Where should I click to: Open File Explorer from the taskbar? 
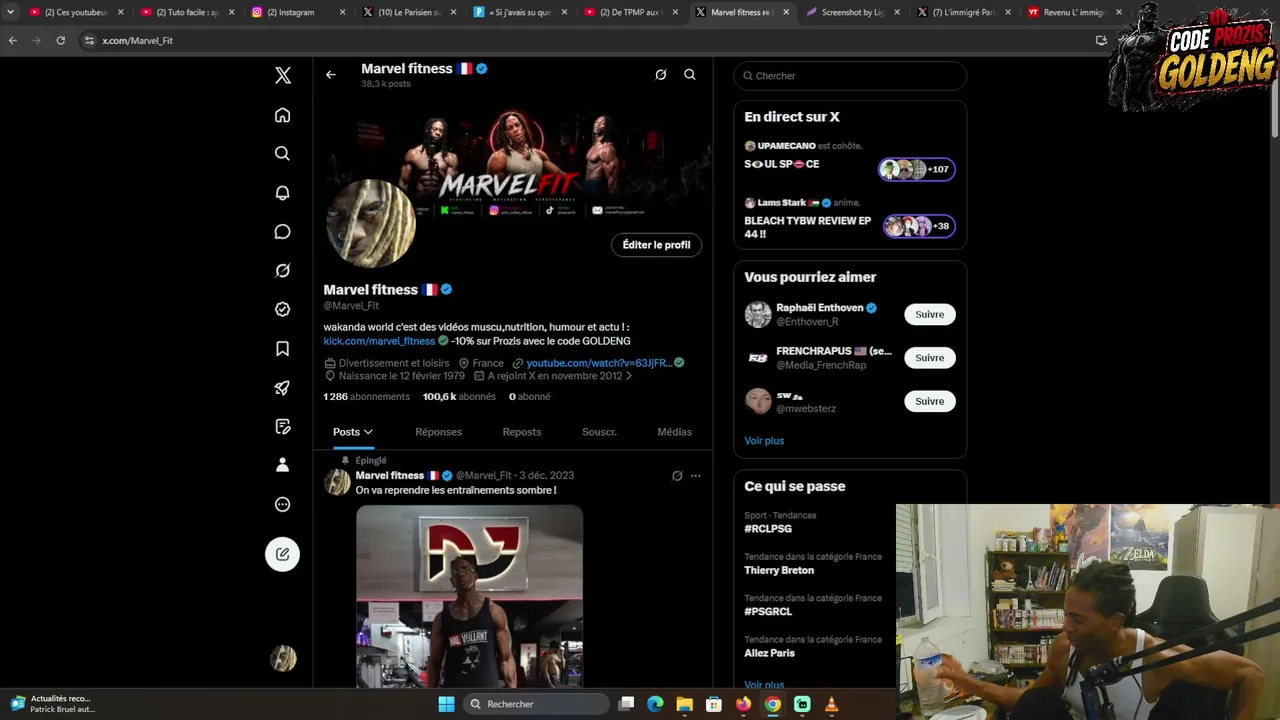(684, 704)
